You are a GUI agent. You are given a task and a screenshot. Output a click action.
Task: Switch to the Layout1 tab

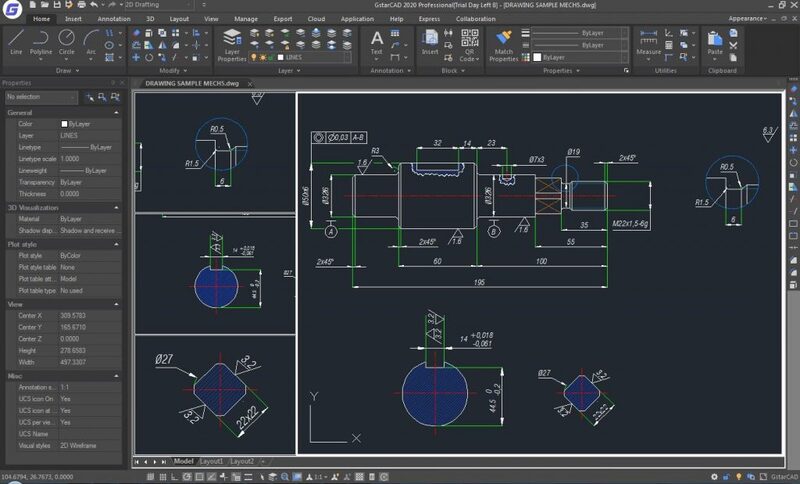click(x=211, y=461)
